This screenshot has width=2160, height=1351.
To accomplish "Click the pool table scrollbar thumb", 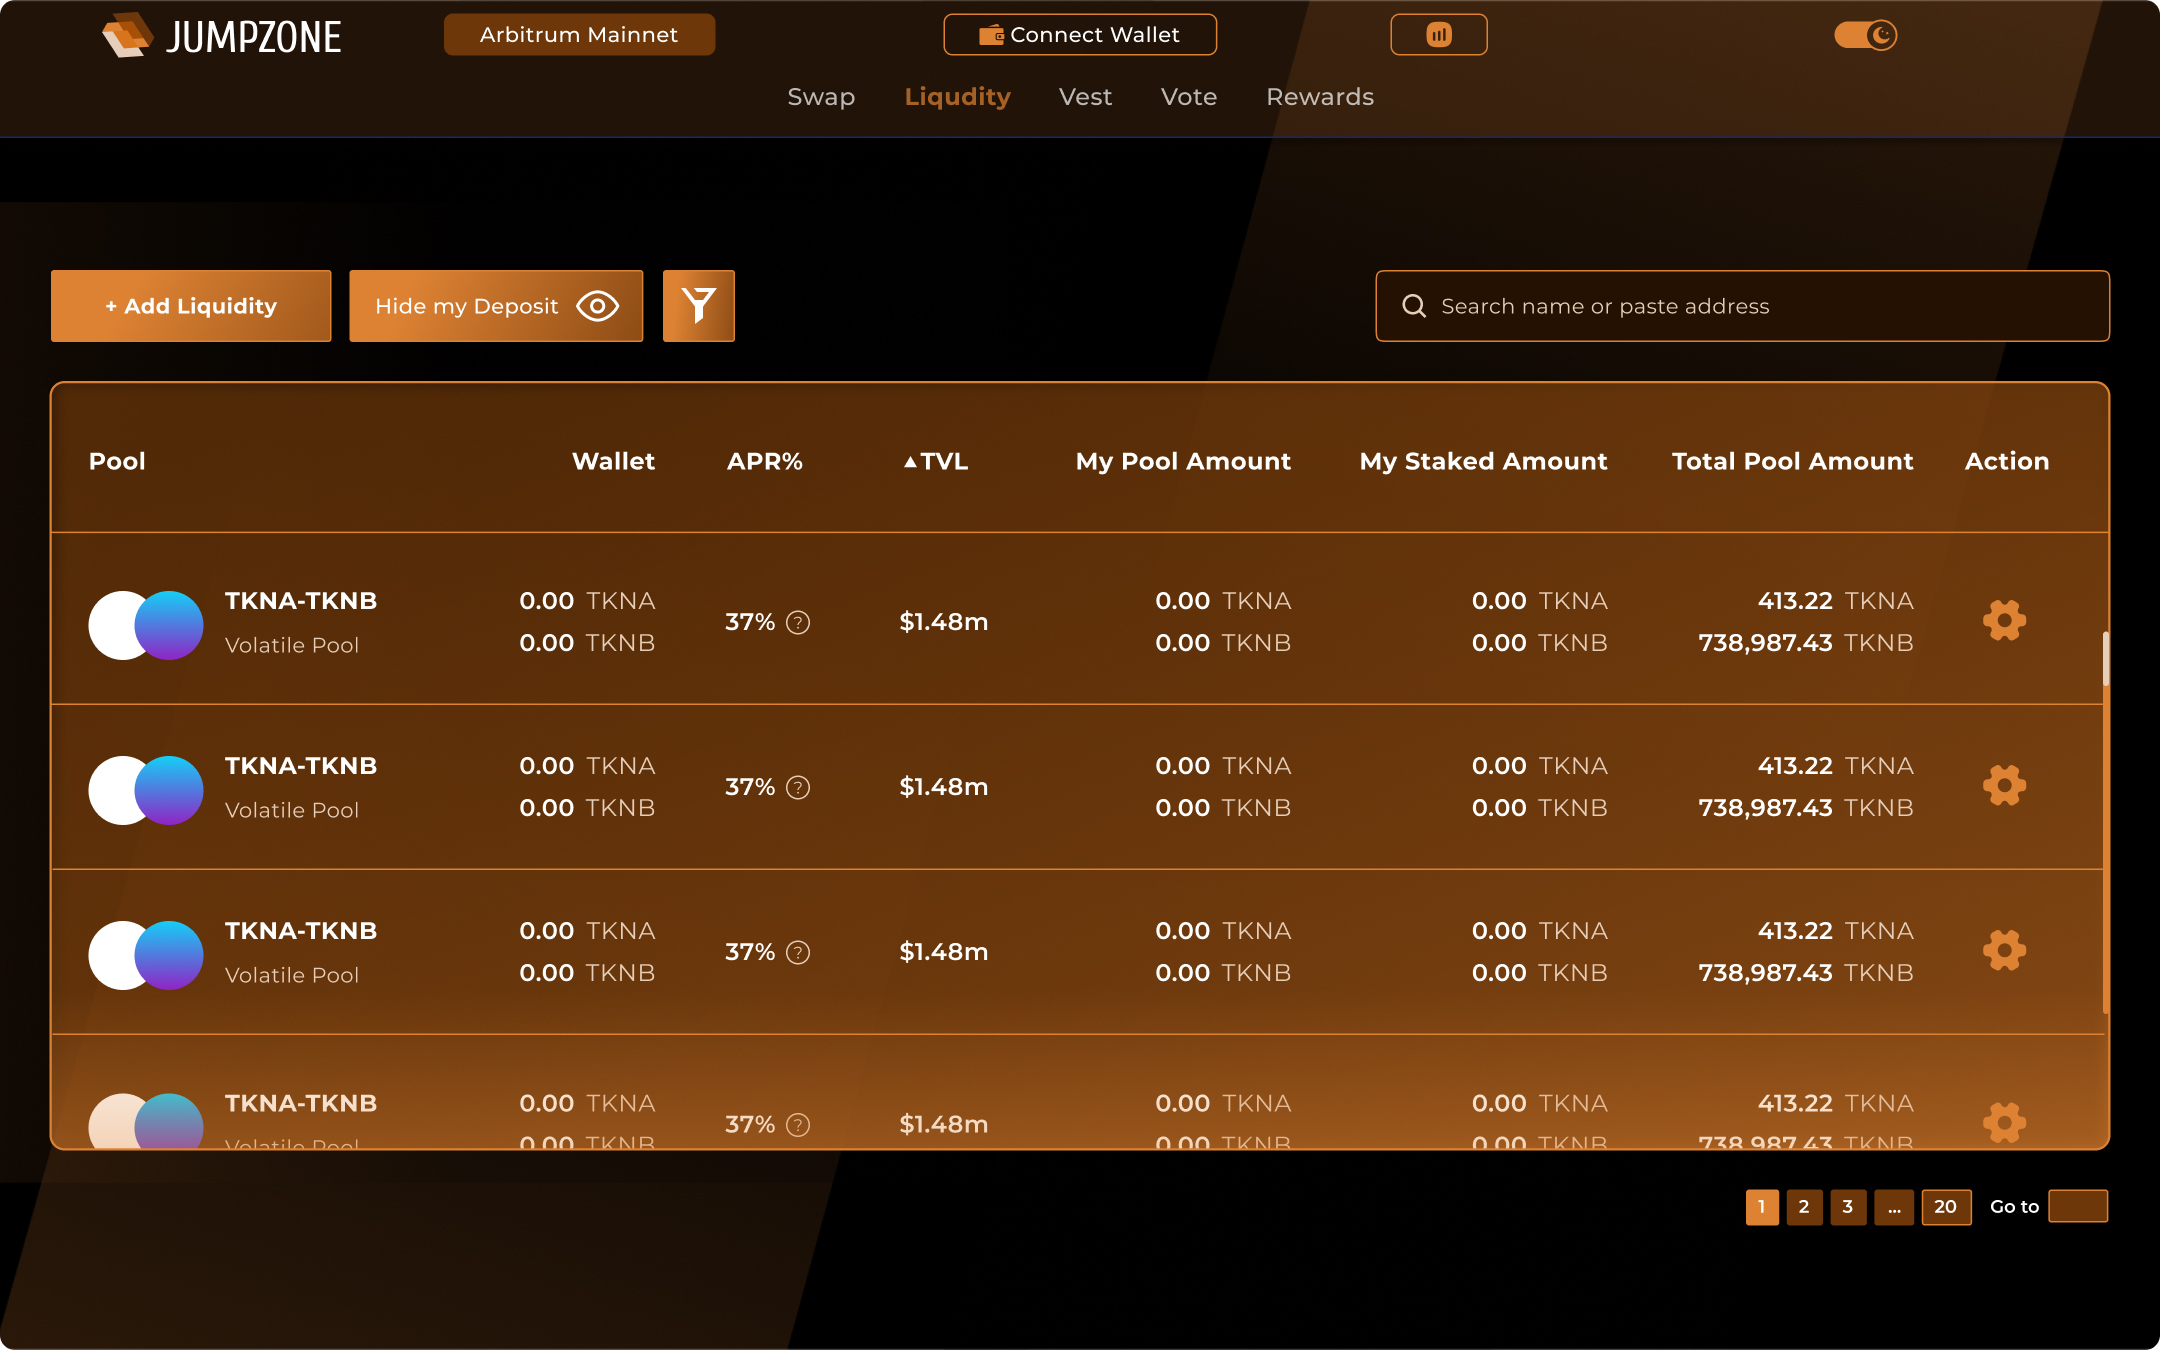I will click(2105, 660).
